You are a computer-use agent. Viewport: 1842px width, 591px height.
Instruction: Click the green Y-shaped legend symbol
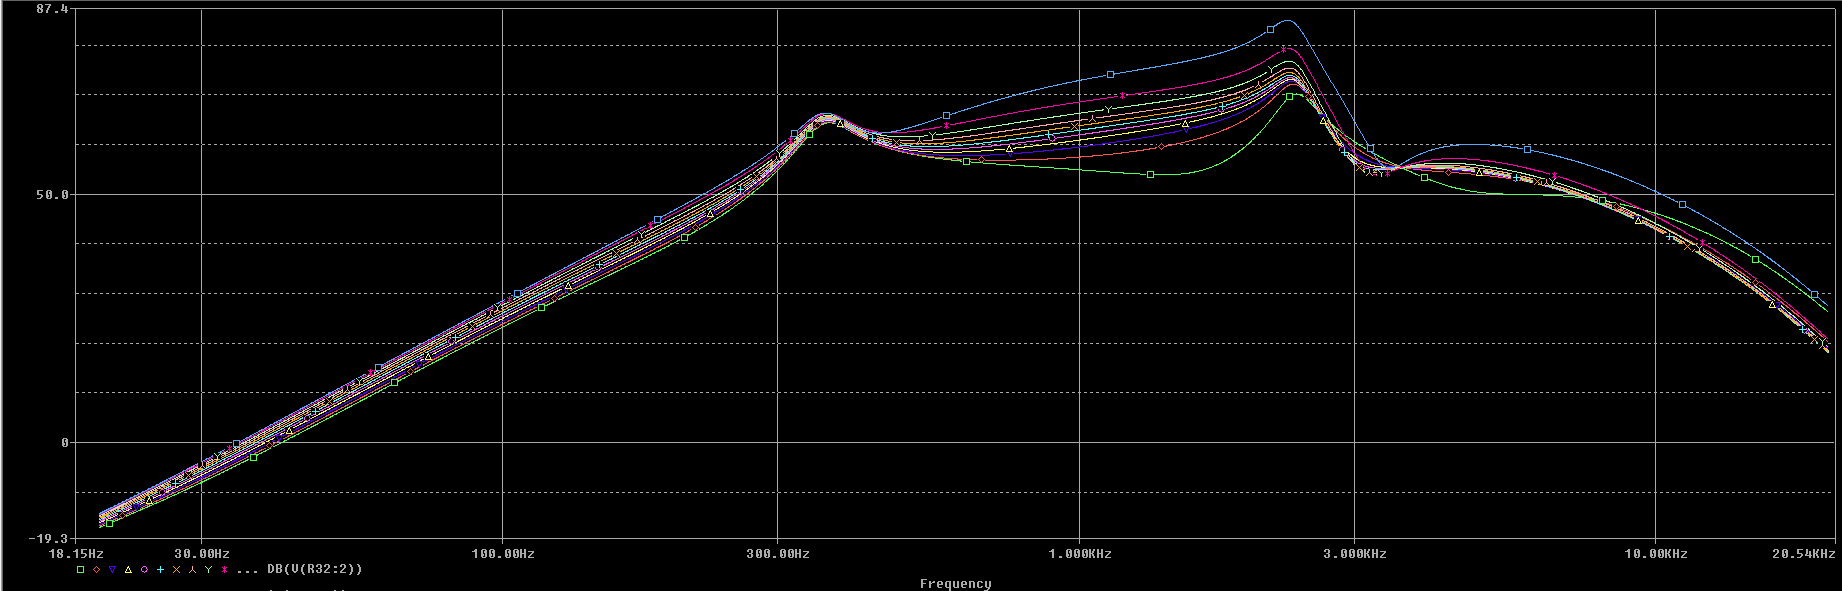click(x=209, y=569)
